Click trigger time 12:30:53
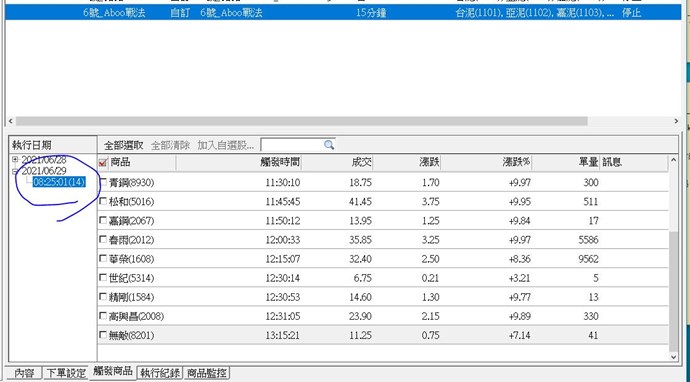The width and height of the screenshot is (690, 382). pos(283,297)
